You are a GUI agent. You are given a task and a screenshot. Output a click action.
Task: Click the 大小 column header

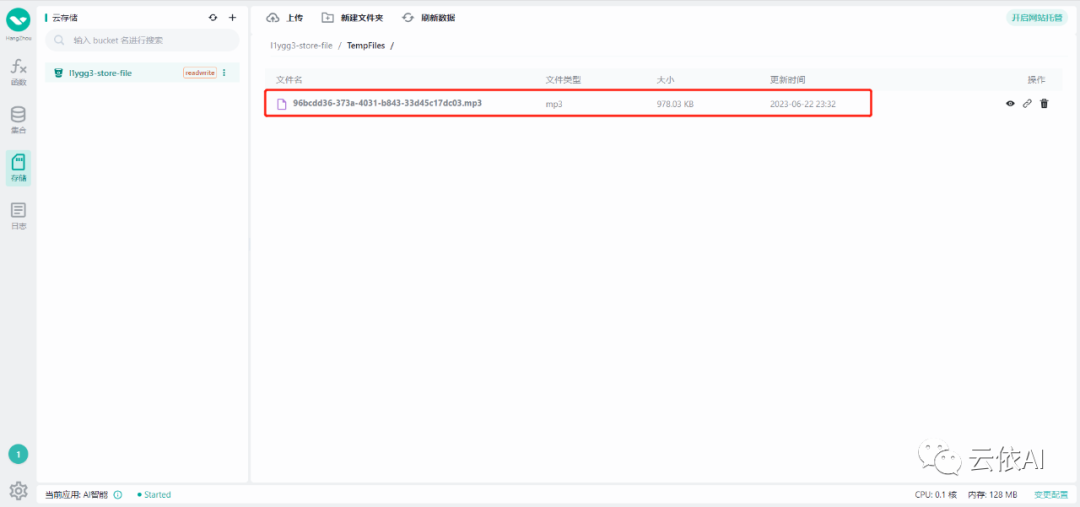coord(665,80)
